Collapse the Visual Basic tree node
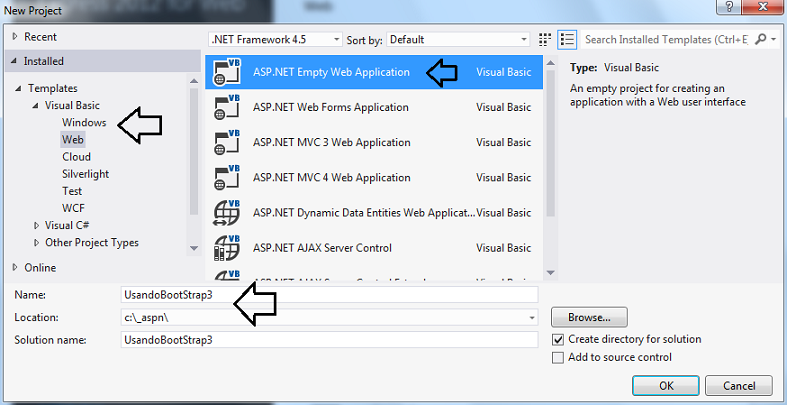 click(36, 106)
